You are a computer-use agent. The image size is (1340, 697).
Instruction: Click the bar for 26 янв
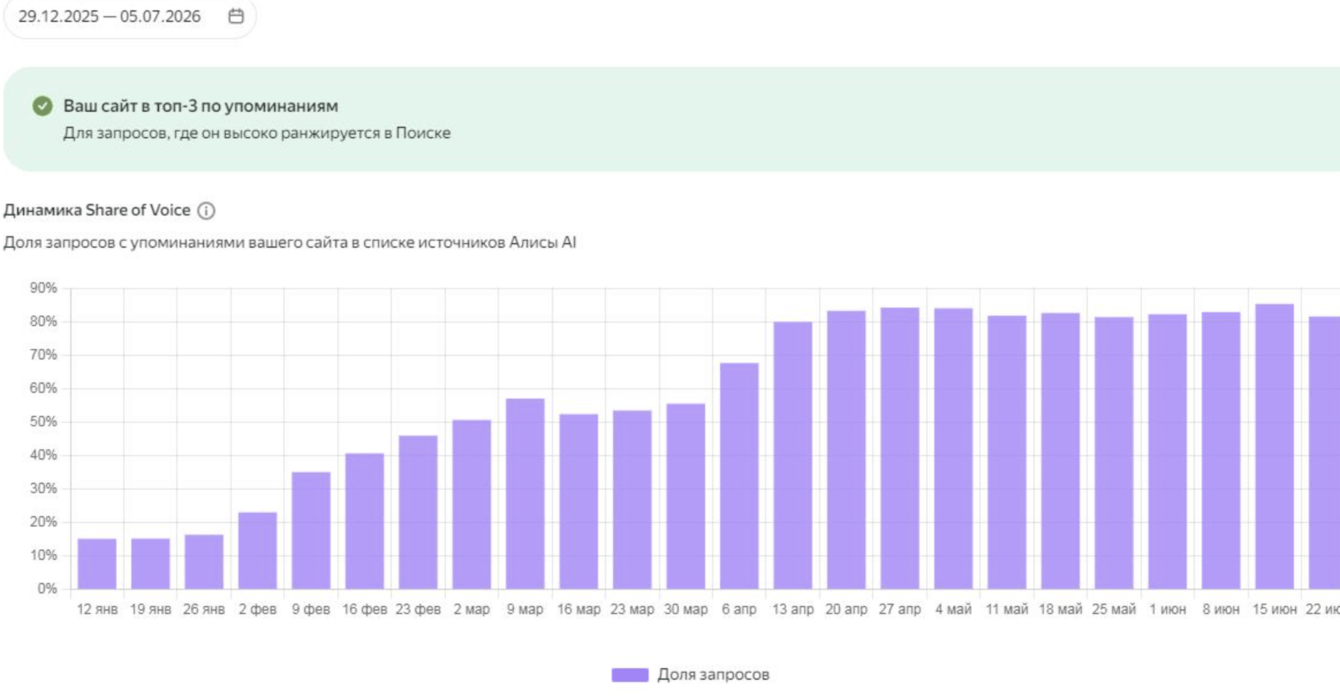click(204, 562)
